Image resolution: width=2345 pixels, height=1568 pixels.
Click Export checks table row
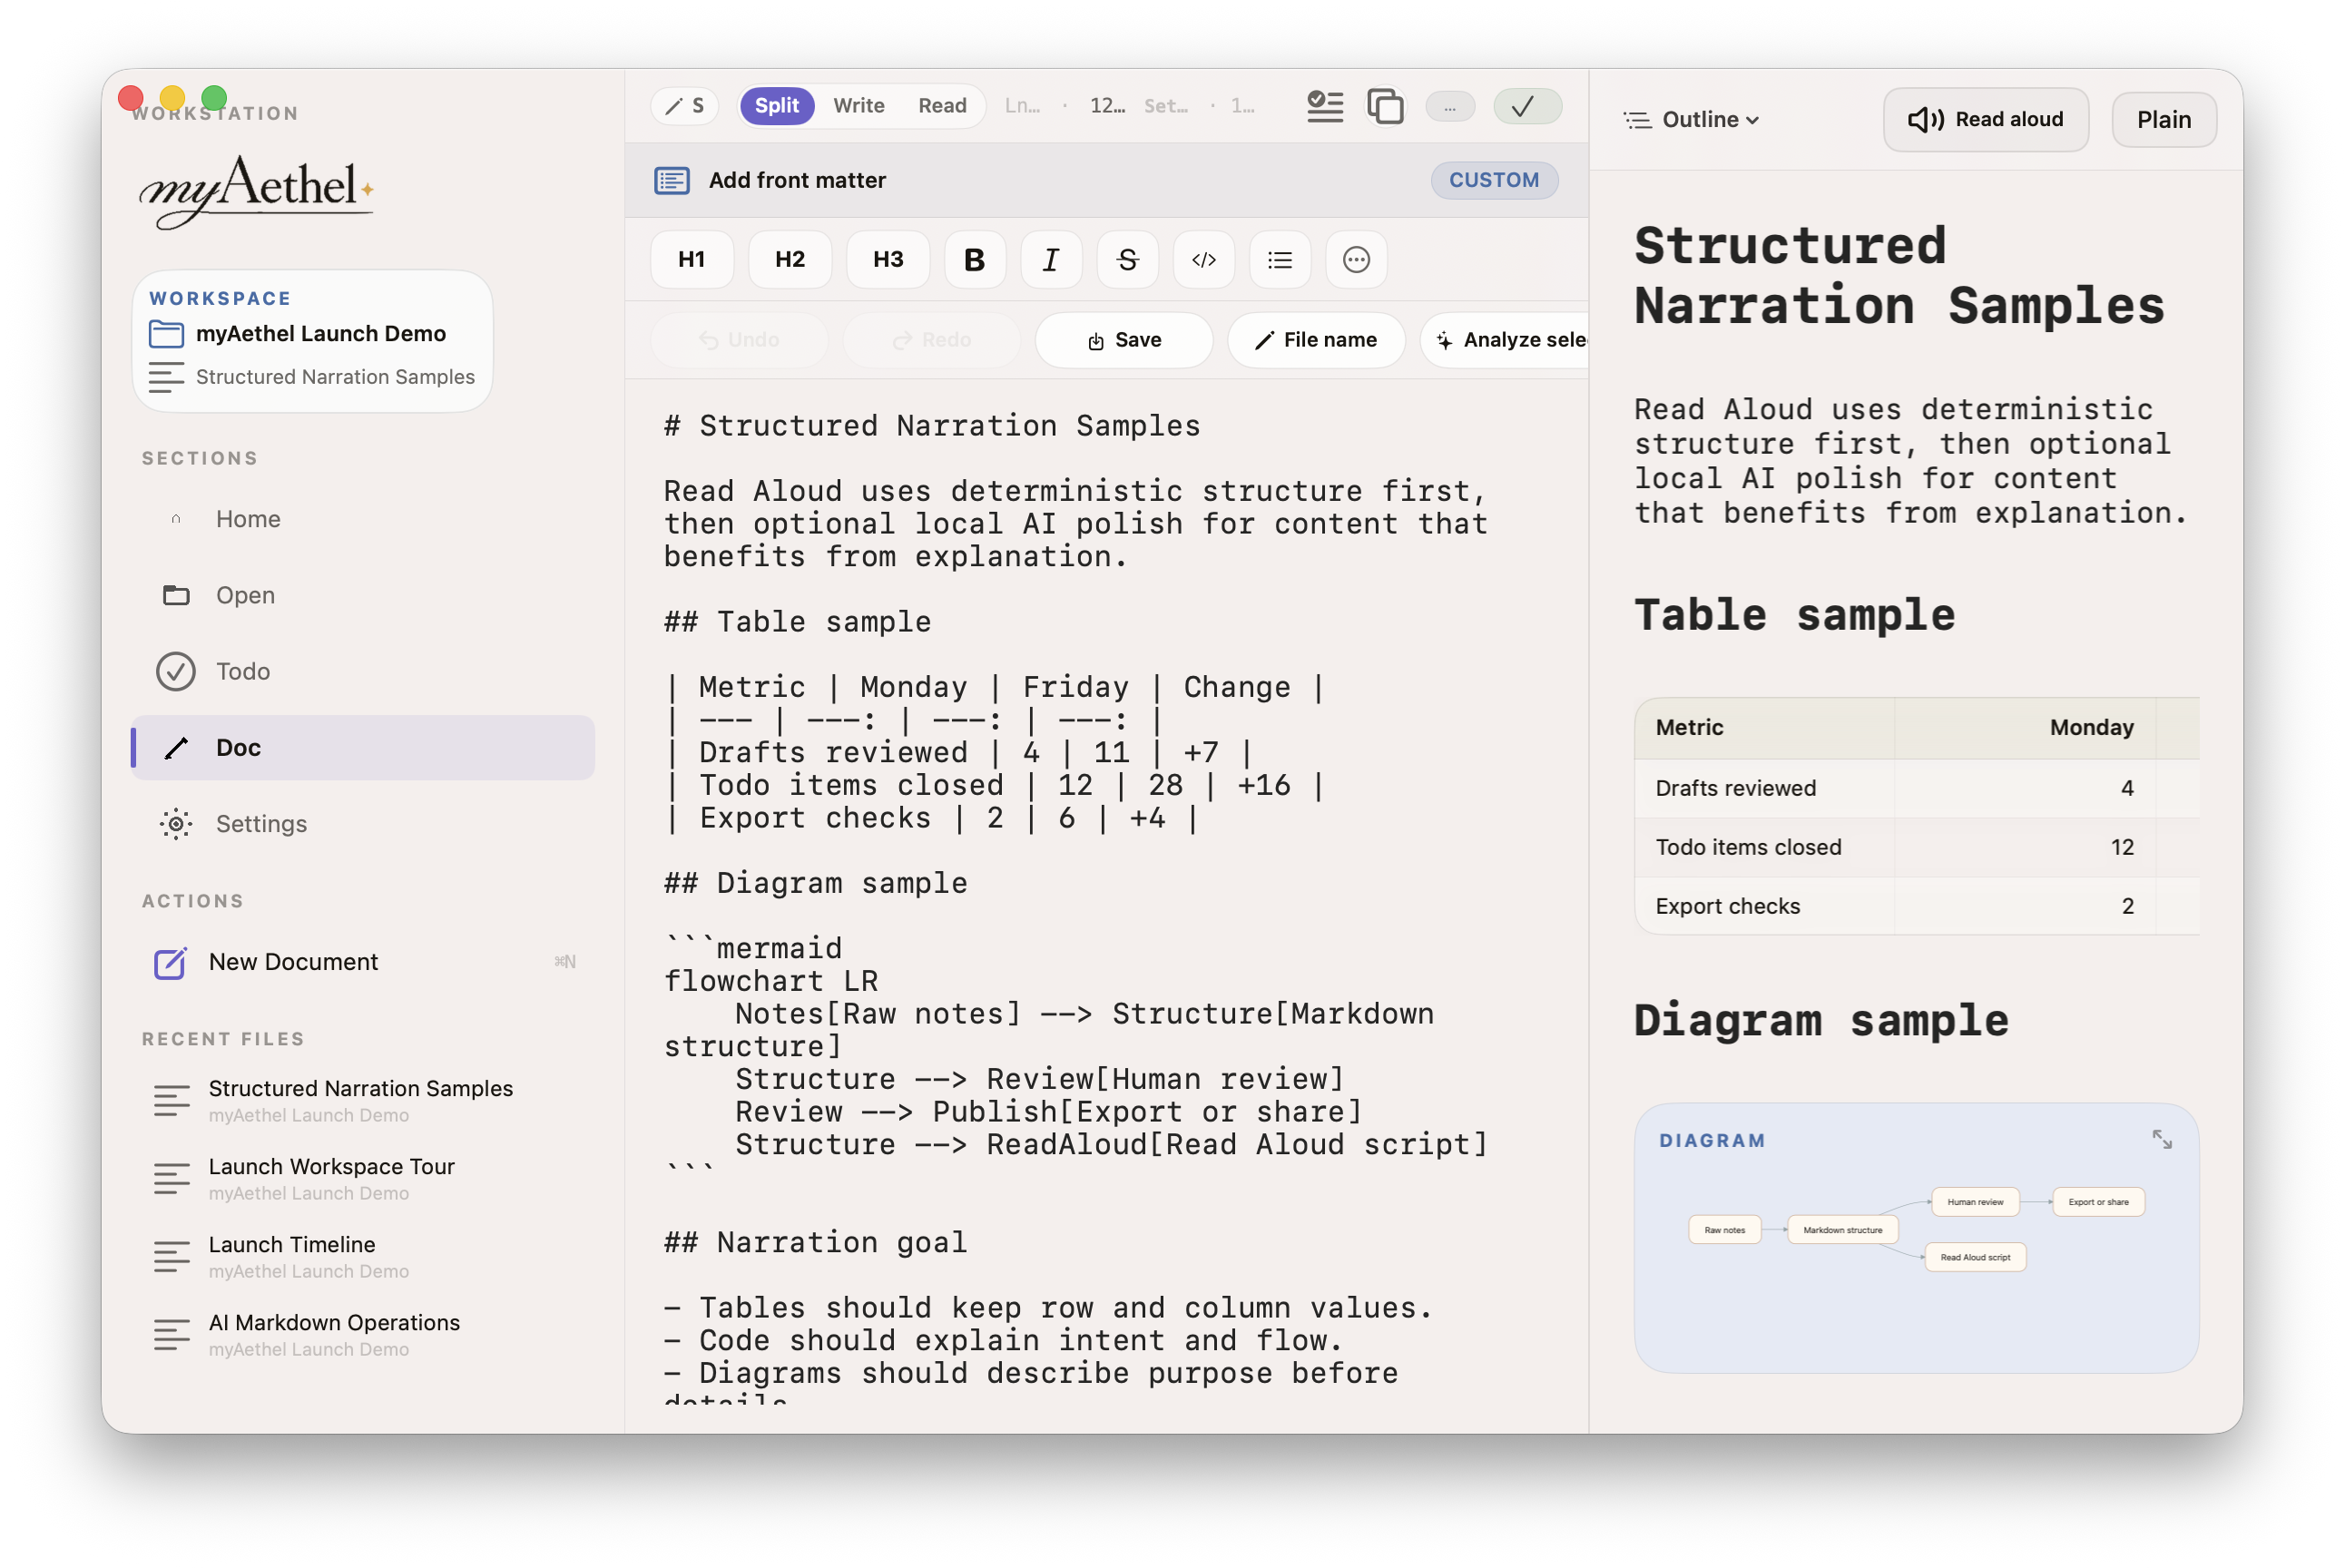[x=1915, y=906]
